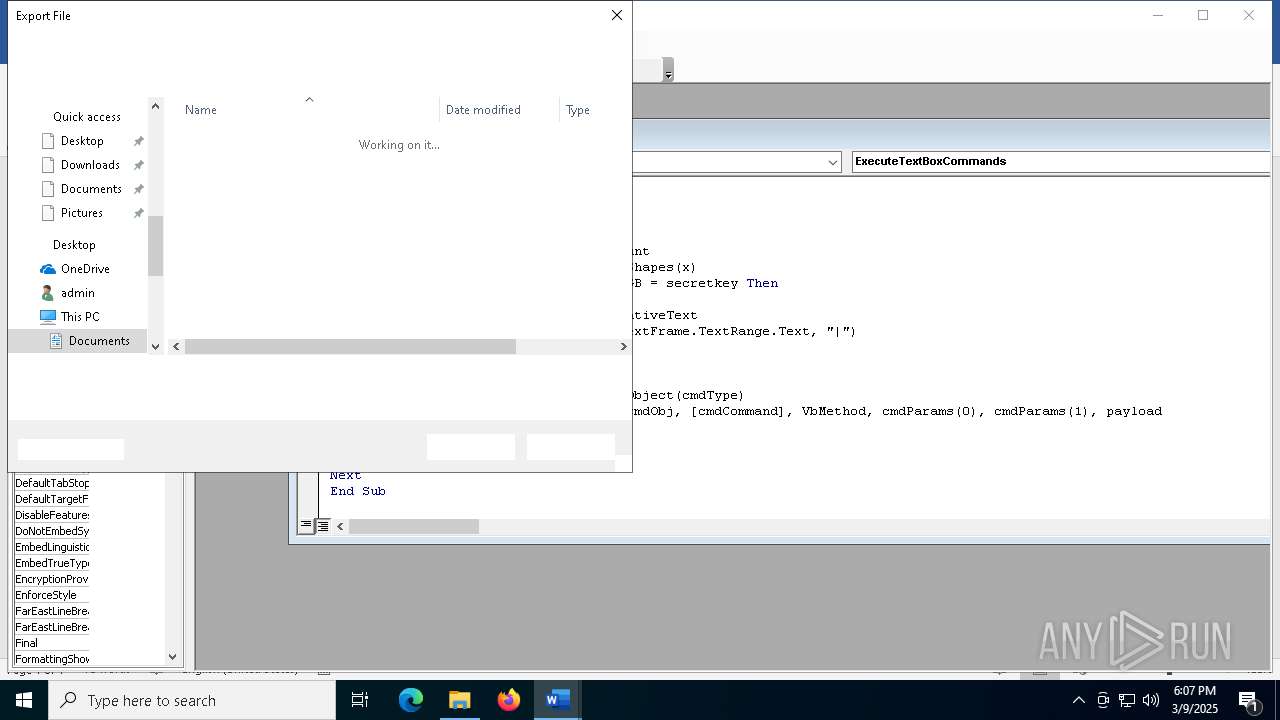Open Desktop under Quick access
Screen dimensions: 1280x720
coord(82,141)
